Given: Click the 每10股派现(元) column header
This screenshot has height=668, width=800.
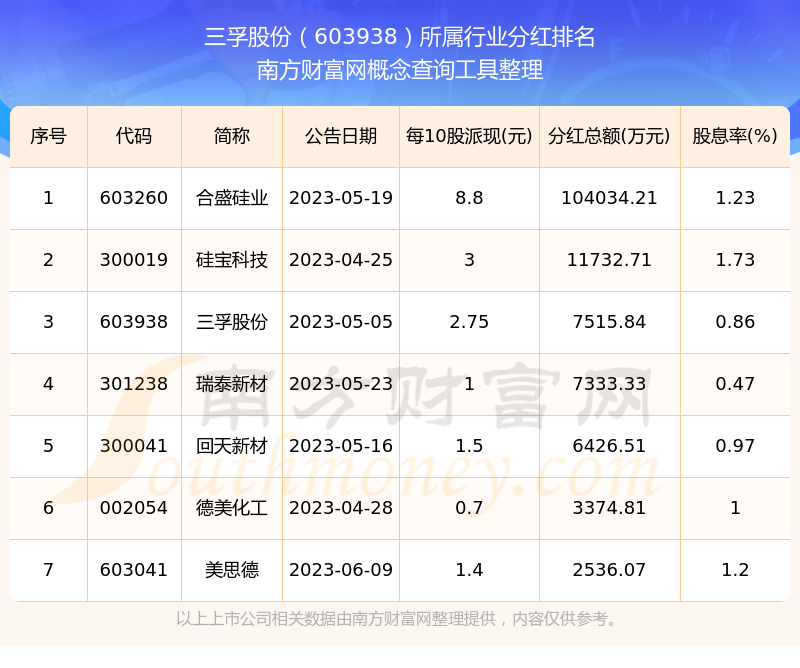Looking at the screenshot, I should click(x=469, y=136).
